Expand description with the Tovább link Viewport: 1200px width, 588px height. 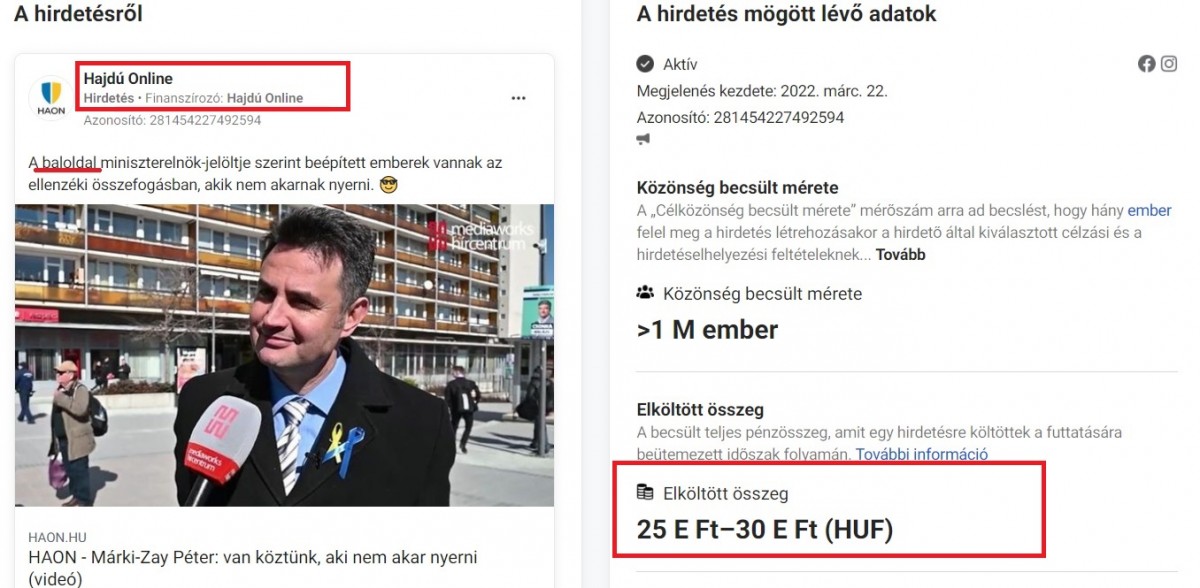(x=901, y=255)
